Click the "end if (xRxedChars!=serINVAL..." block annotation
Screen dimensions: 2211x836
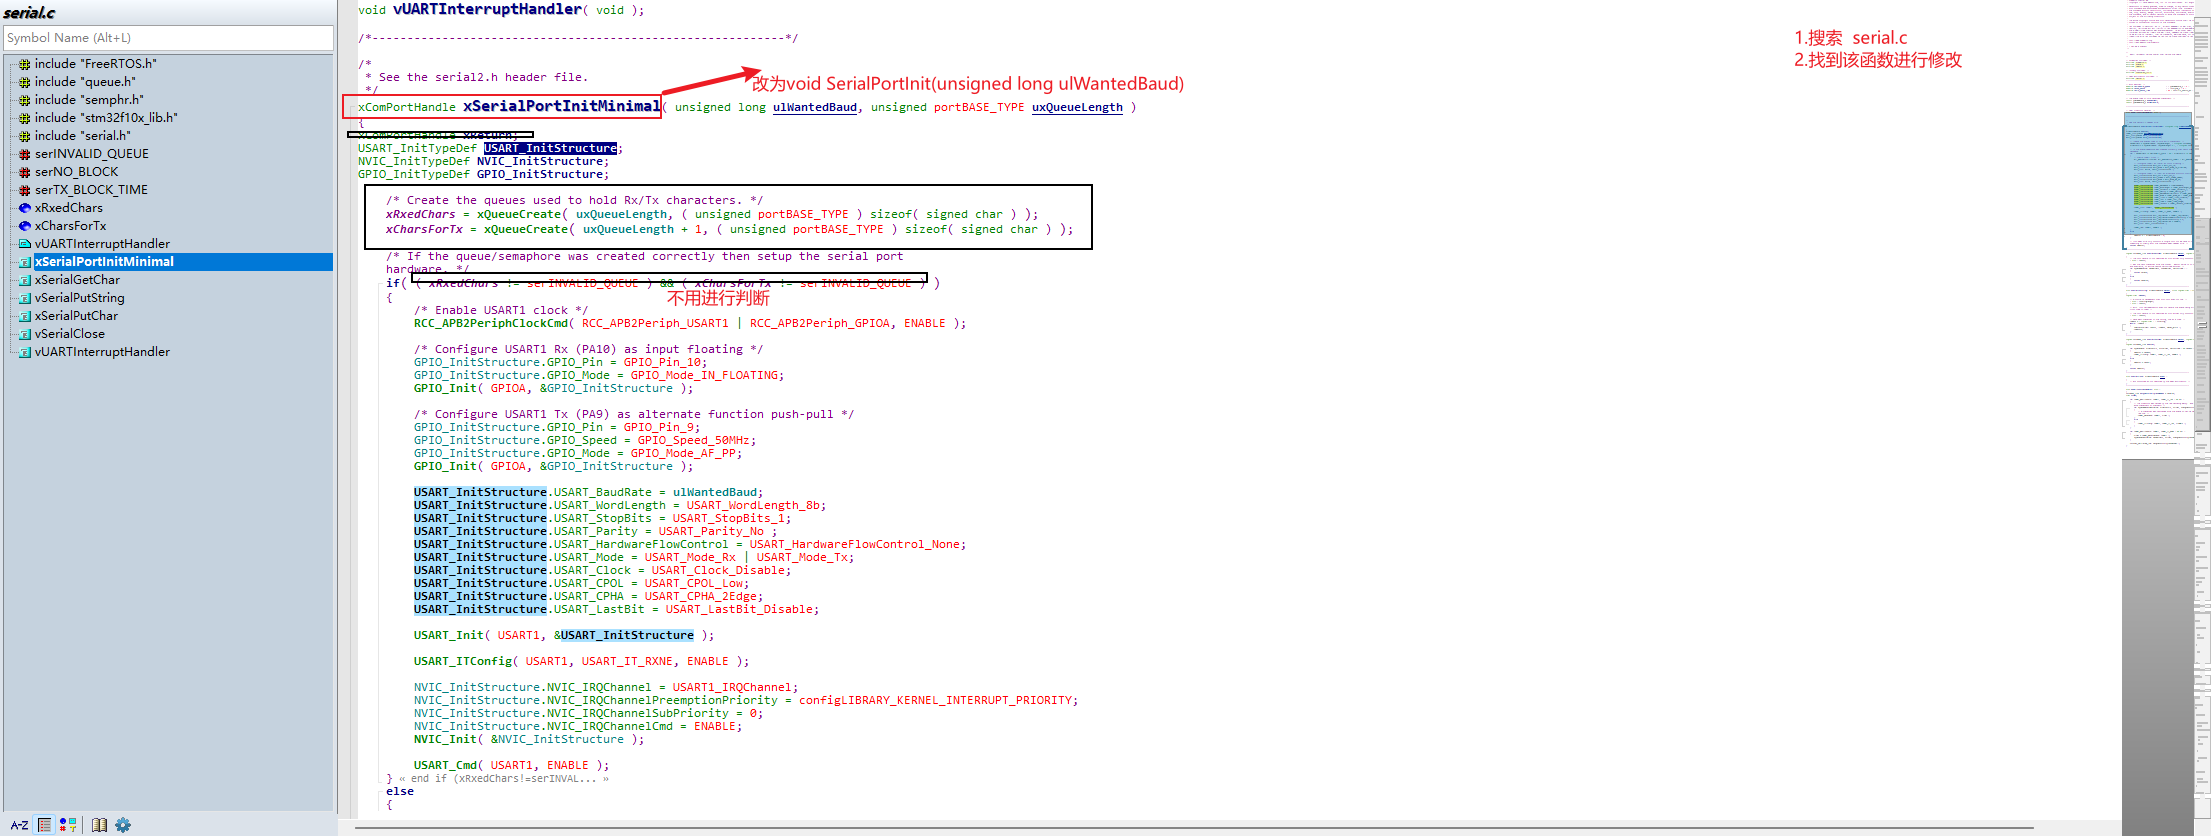click(x=504, y=779)
